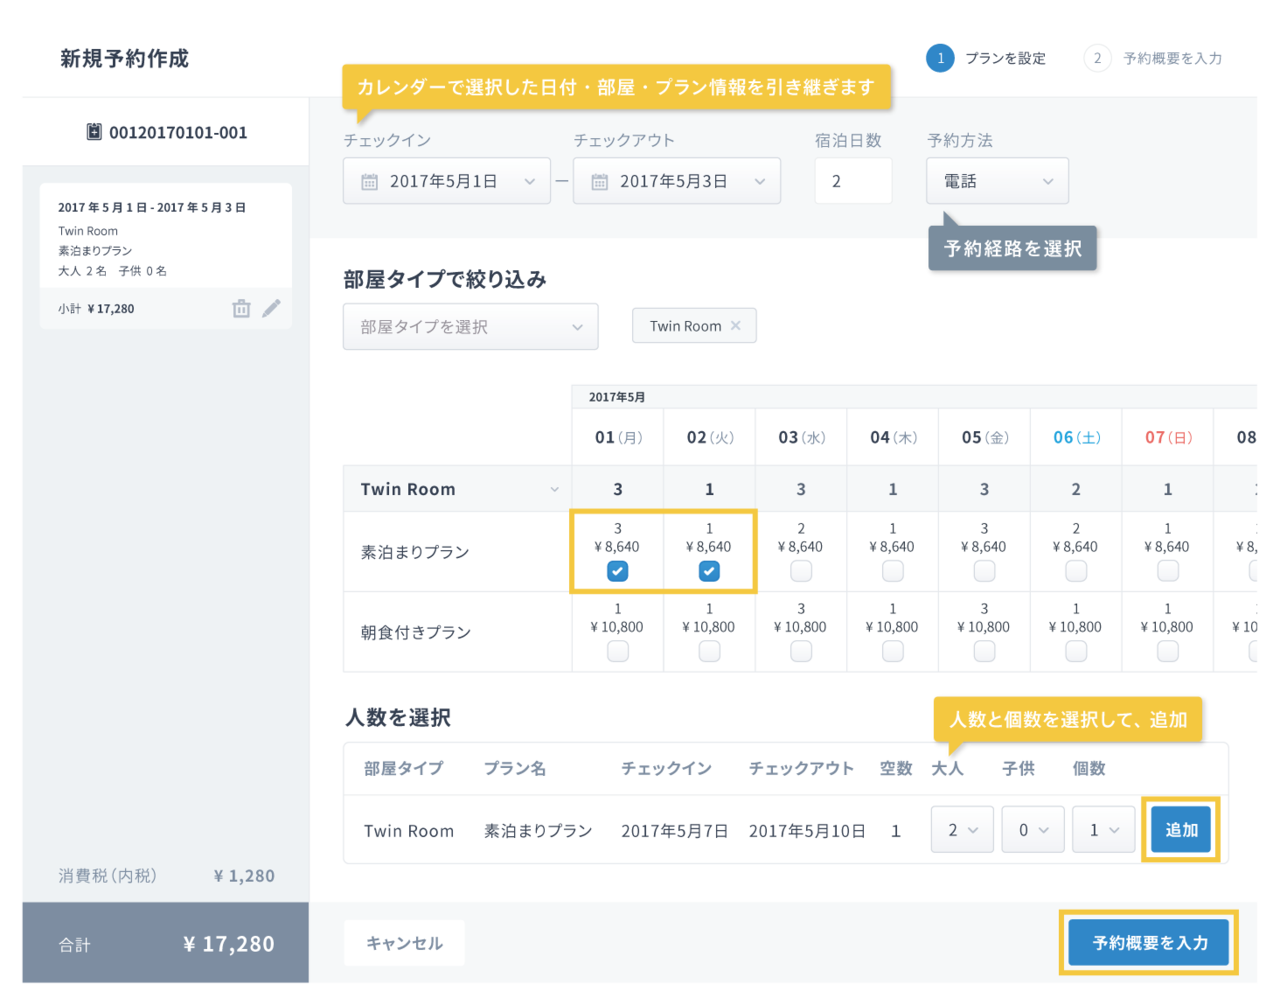1280x1005 pixels.
Task: Click the キャンセル button
Action: 404,943
